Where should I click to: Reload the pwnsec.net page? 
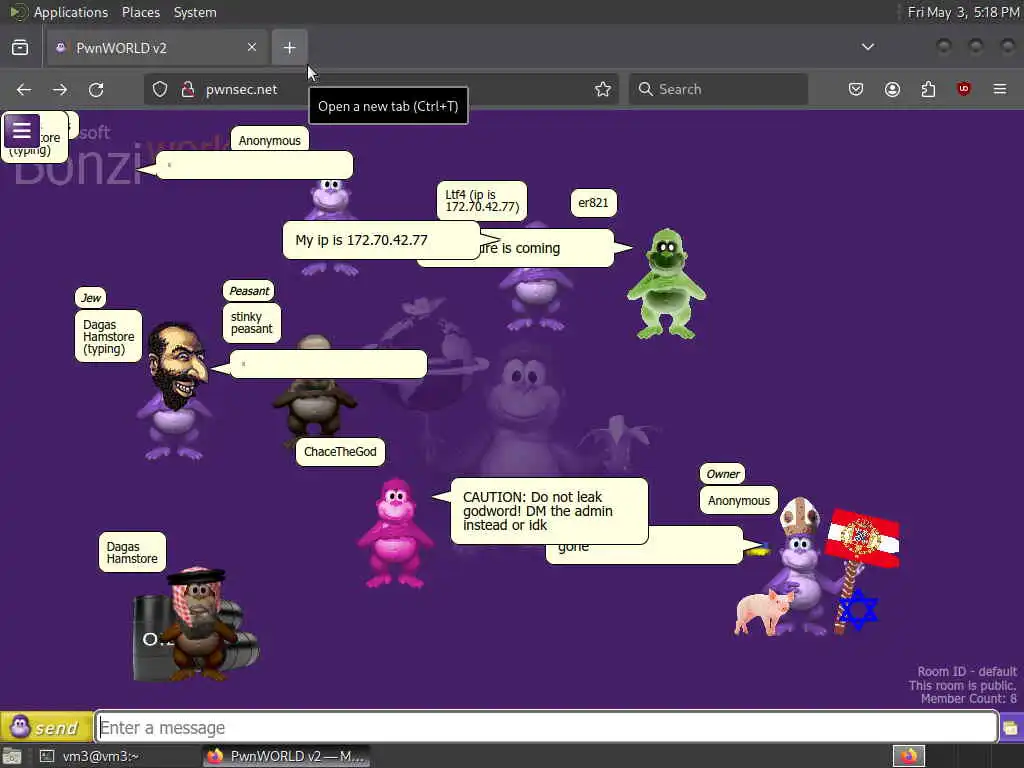tap(96, 89)
